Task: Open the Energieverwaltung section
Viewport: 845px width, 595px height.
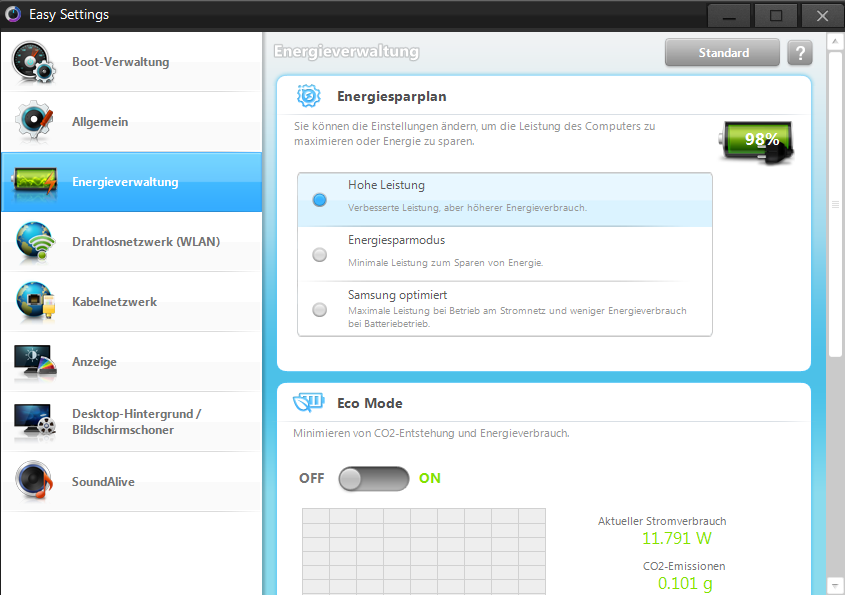Action: click(x=131, y=182)
